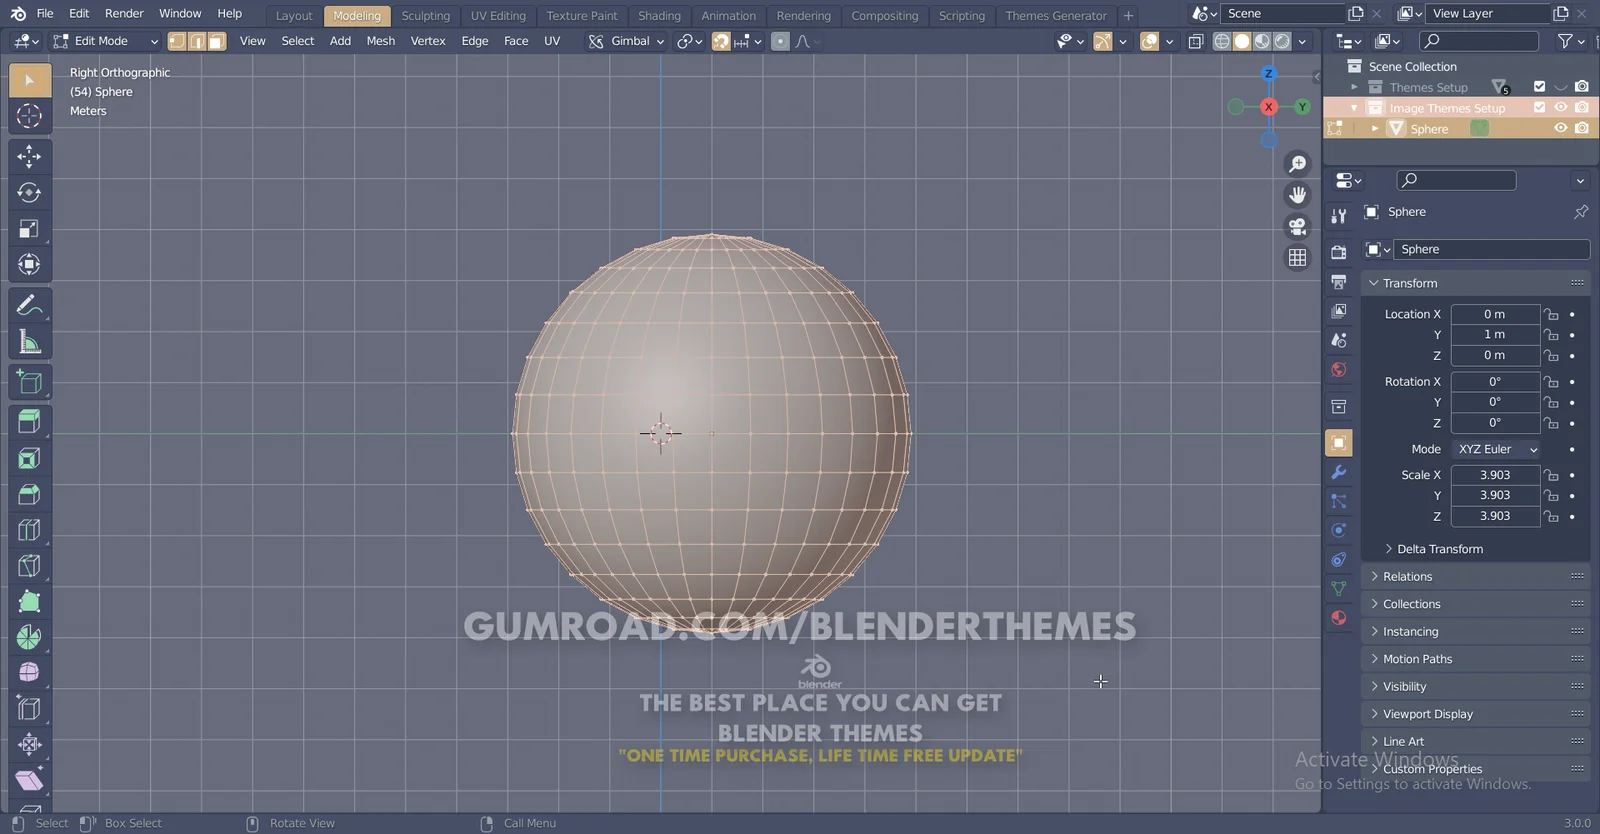The width and height of the screenshot is (1600, 834).
Task: Activate the Move tool
Action: [x=29, y=156]
